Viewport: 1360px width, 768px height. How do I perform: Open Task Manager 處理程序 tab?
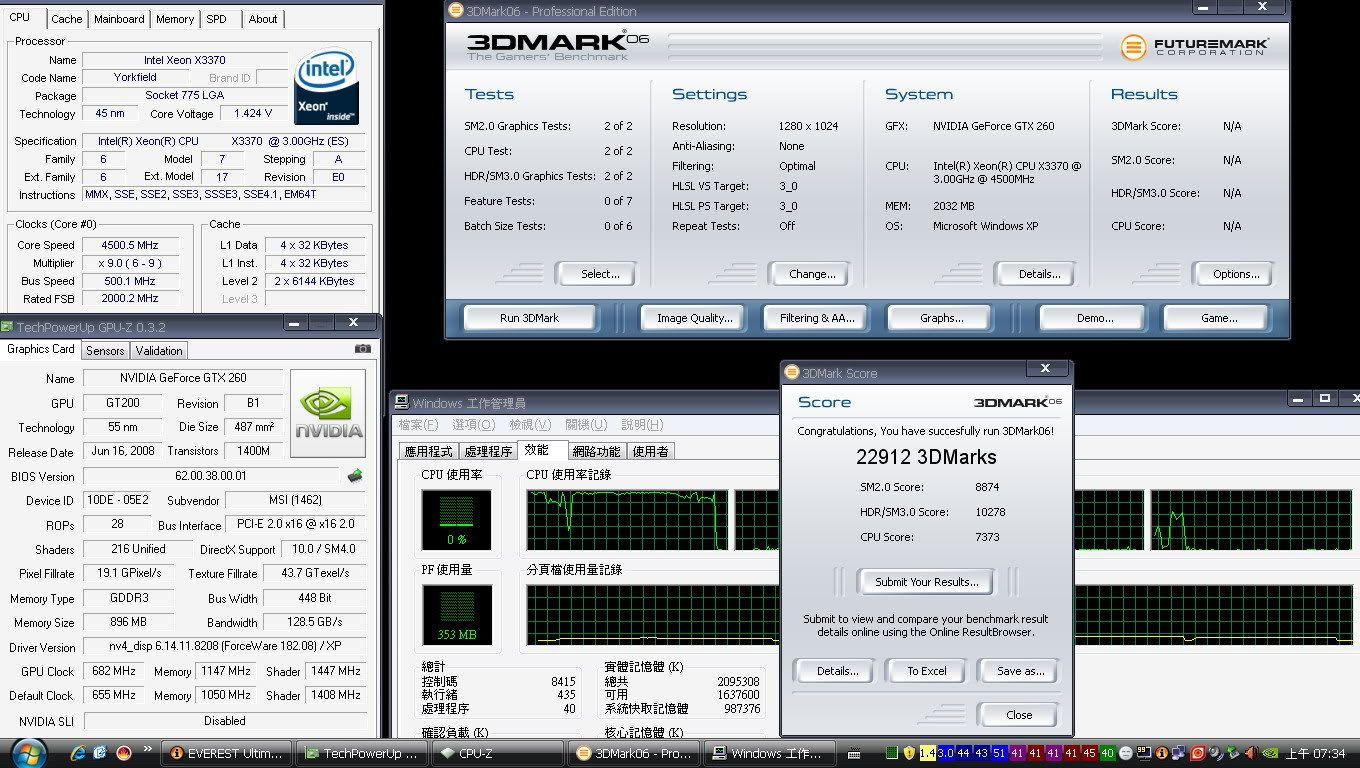(x=488, y=452)
